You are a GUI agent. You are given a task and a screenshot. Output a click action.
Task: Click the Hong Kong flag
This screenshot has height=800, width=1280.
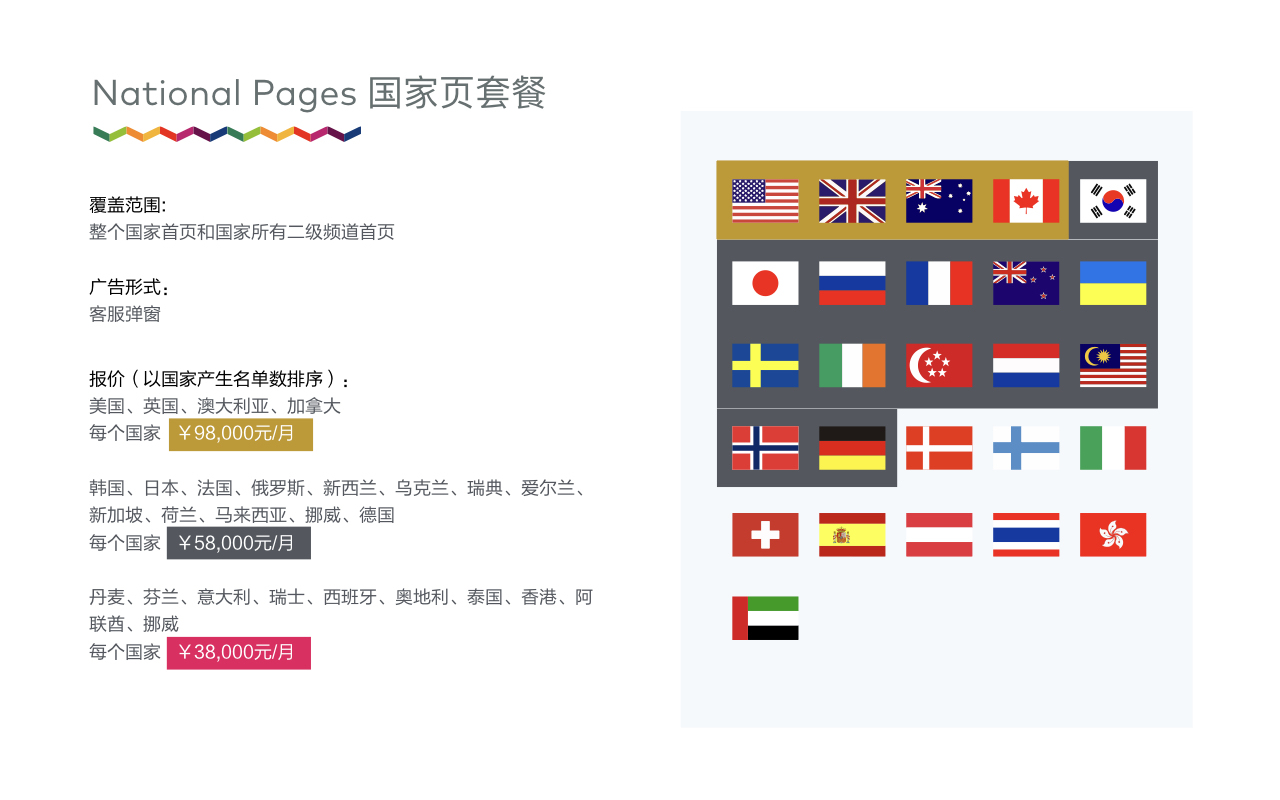(1113, 535)
